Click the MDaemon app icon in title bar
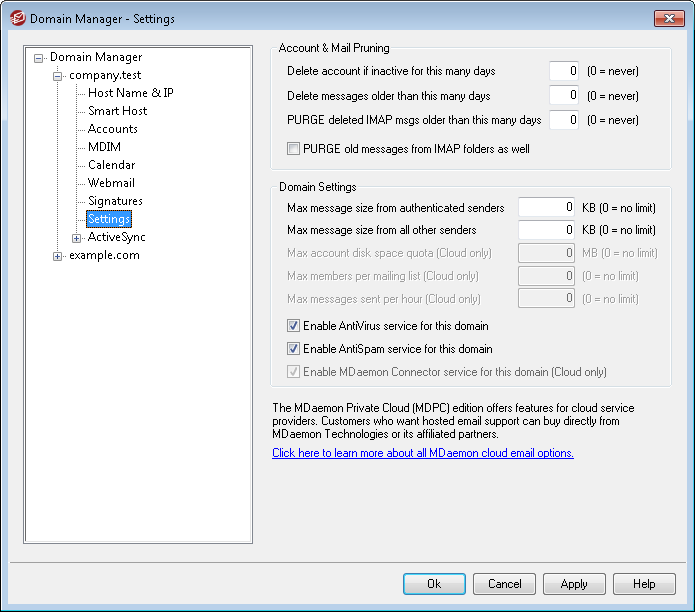 pyautogui.click(x=18, y=19)
